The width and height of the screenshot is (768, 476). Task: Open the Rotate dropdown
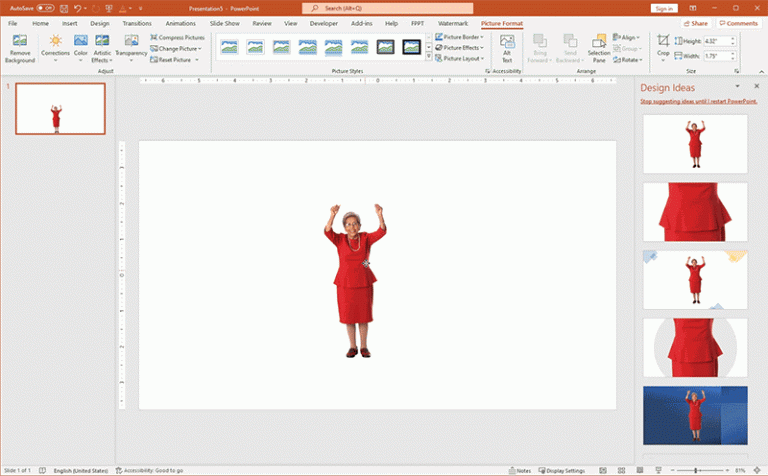click(x=627, y=60)
